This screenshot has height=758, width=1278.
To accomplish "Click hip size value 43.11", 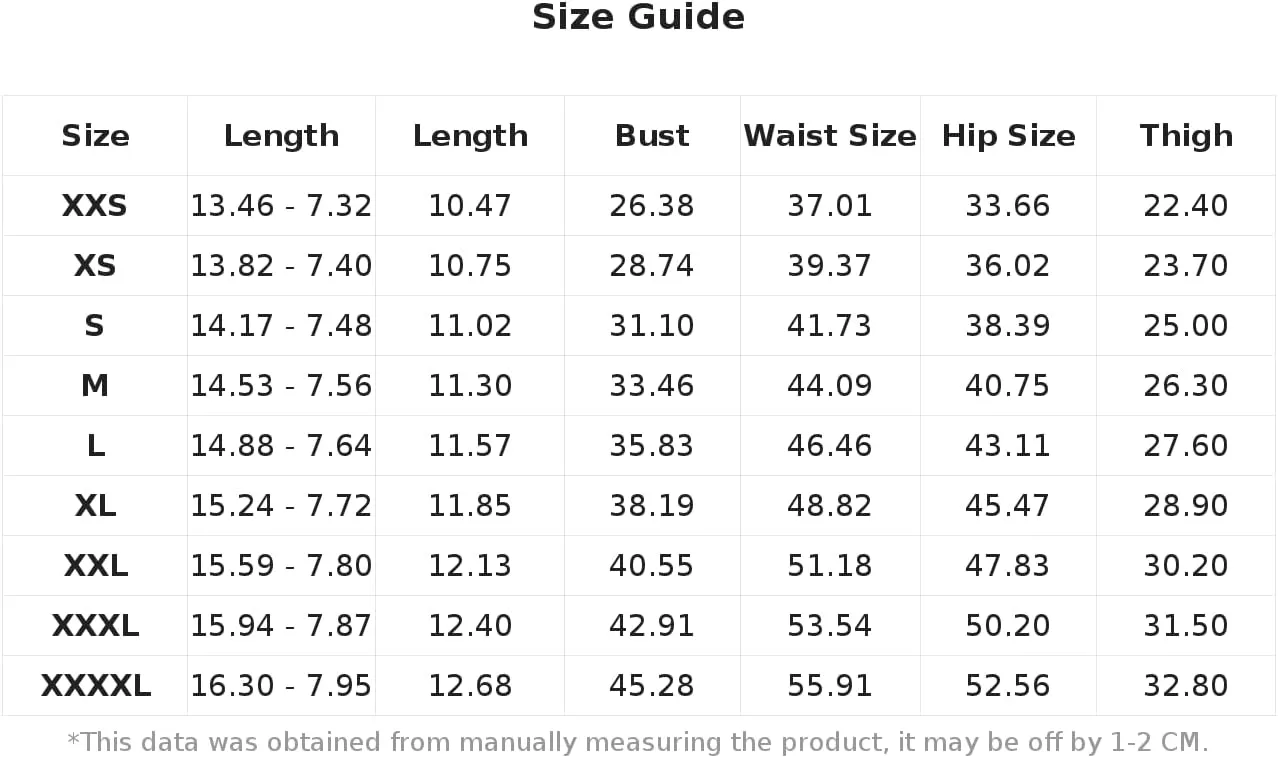I will pyautogui.click(x=1008, y=446).
